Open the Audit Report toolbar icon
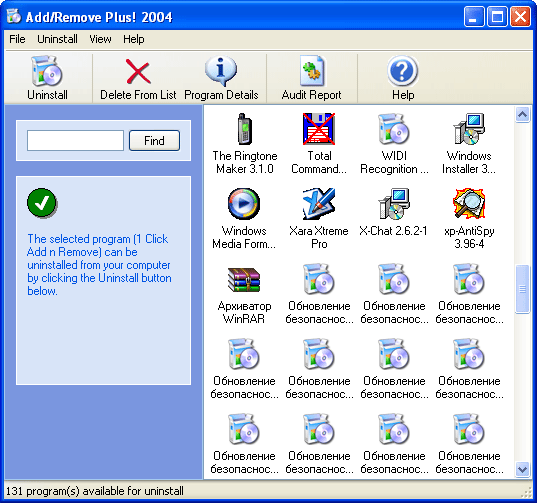 [x=312, y=71]
